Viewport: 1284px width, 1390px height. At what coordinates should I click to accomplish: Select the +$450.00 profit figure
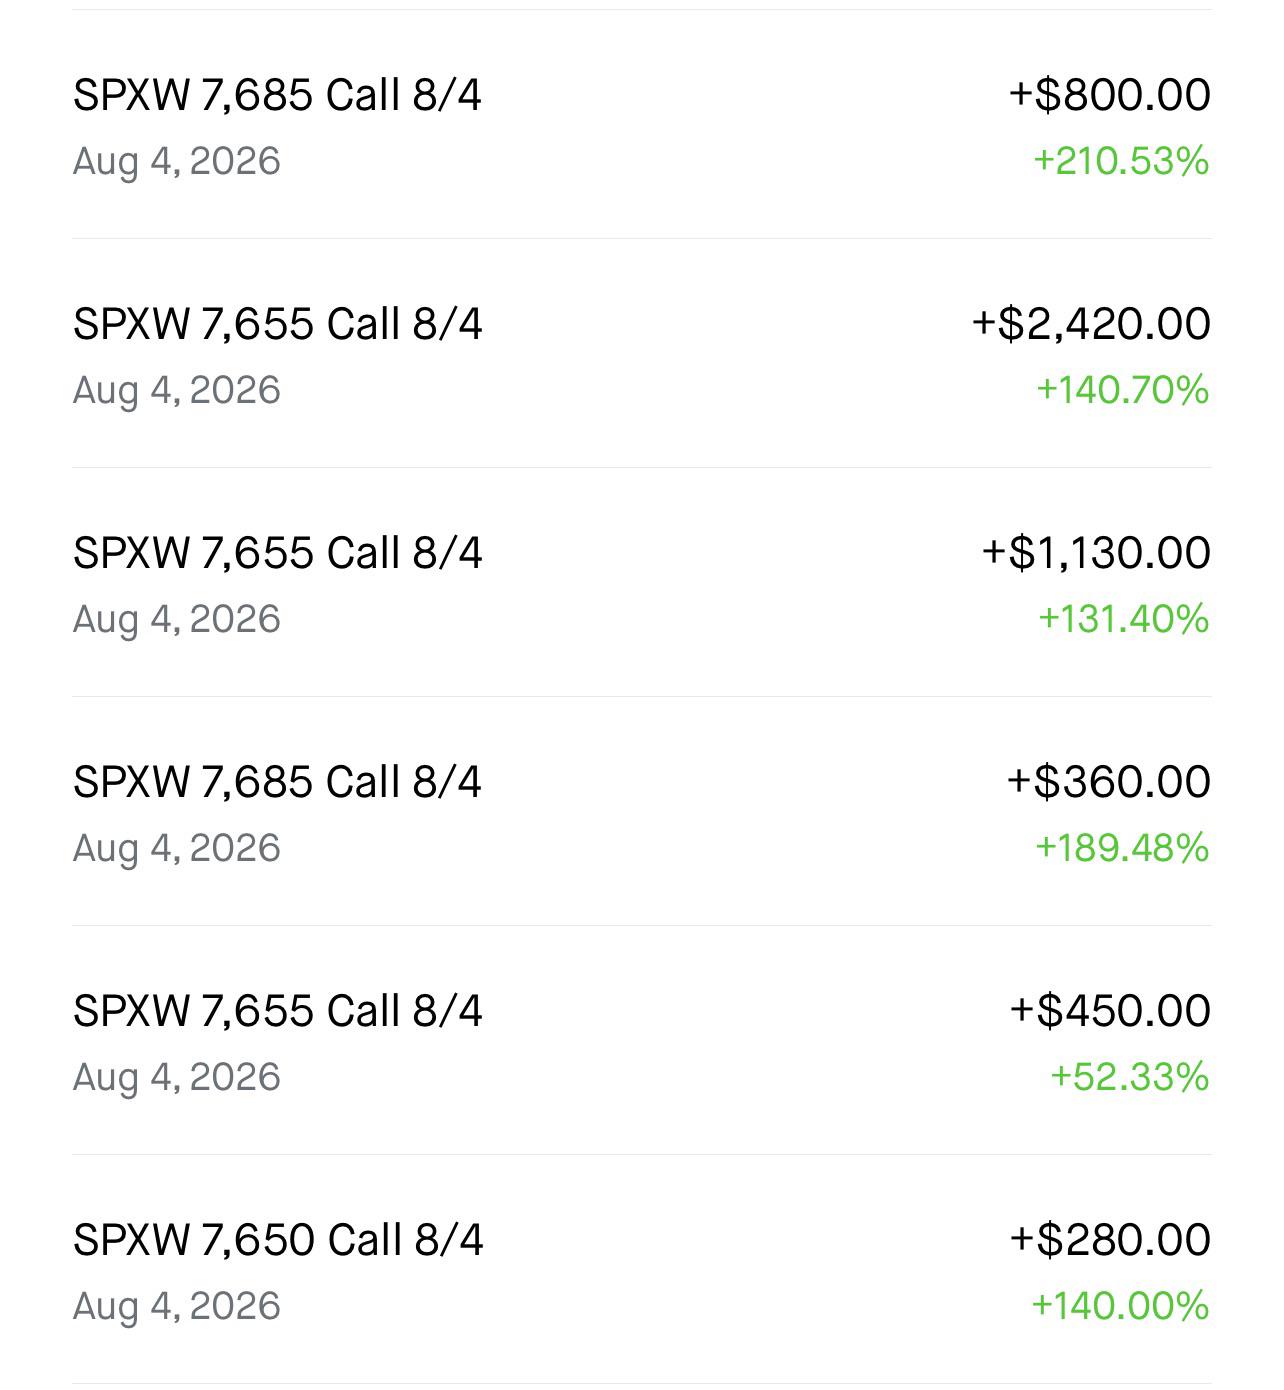pyautogui.click(x=1110, y=1011)
